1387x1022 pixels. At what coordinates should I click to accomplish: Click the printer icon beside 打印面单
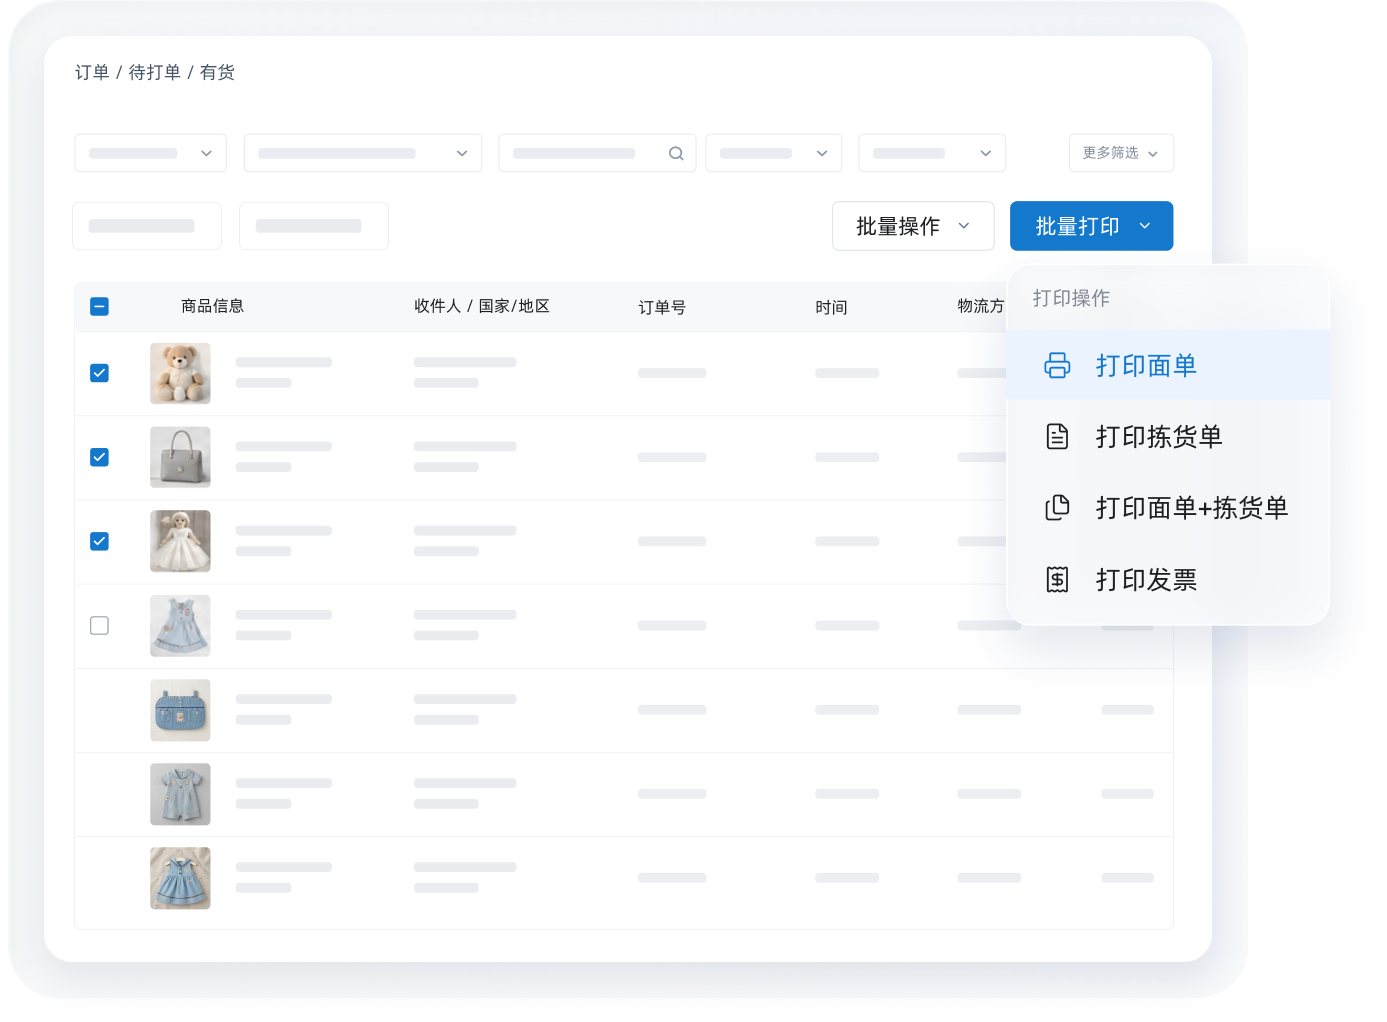click(1057, 365)
